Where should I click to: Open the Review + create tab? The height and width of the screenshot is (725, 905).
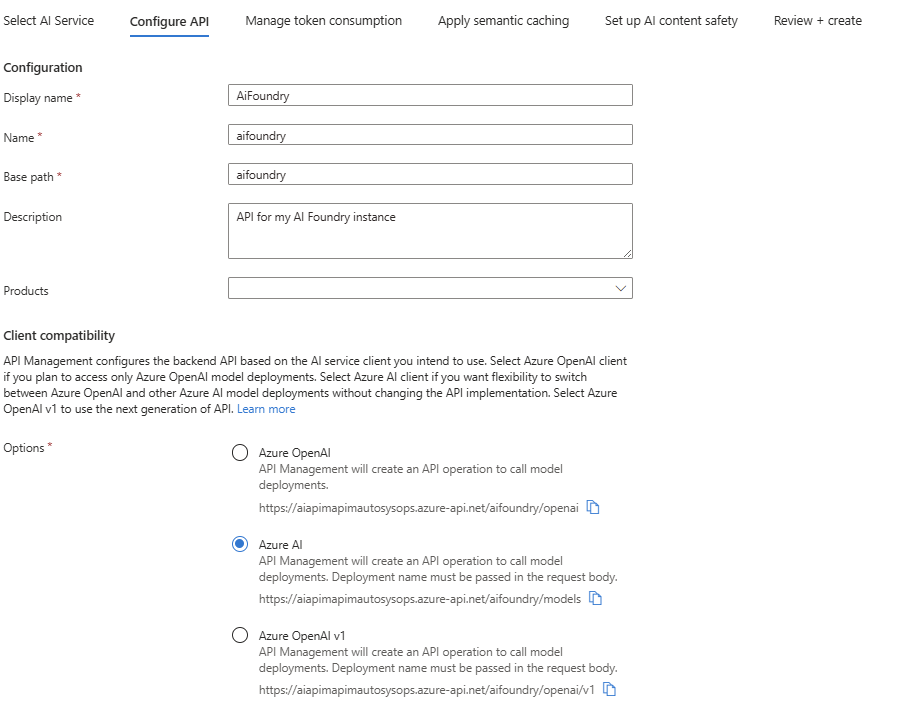[x=817, y=21]
